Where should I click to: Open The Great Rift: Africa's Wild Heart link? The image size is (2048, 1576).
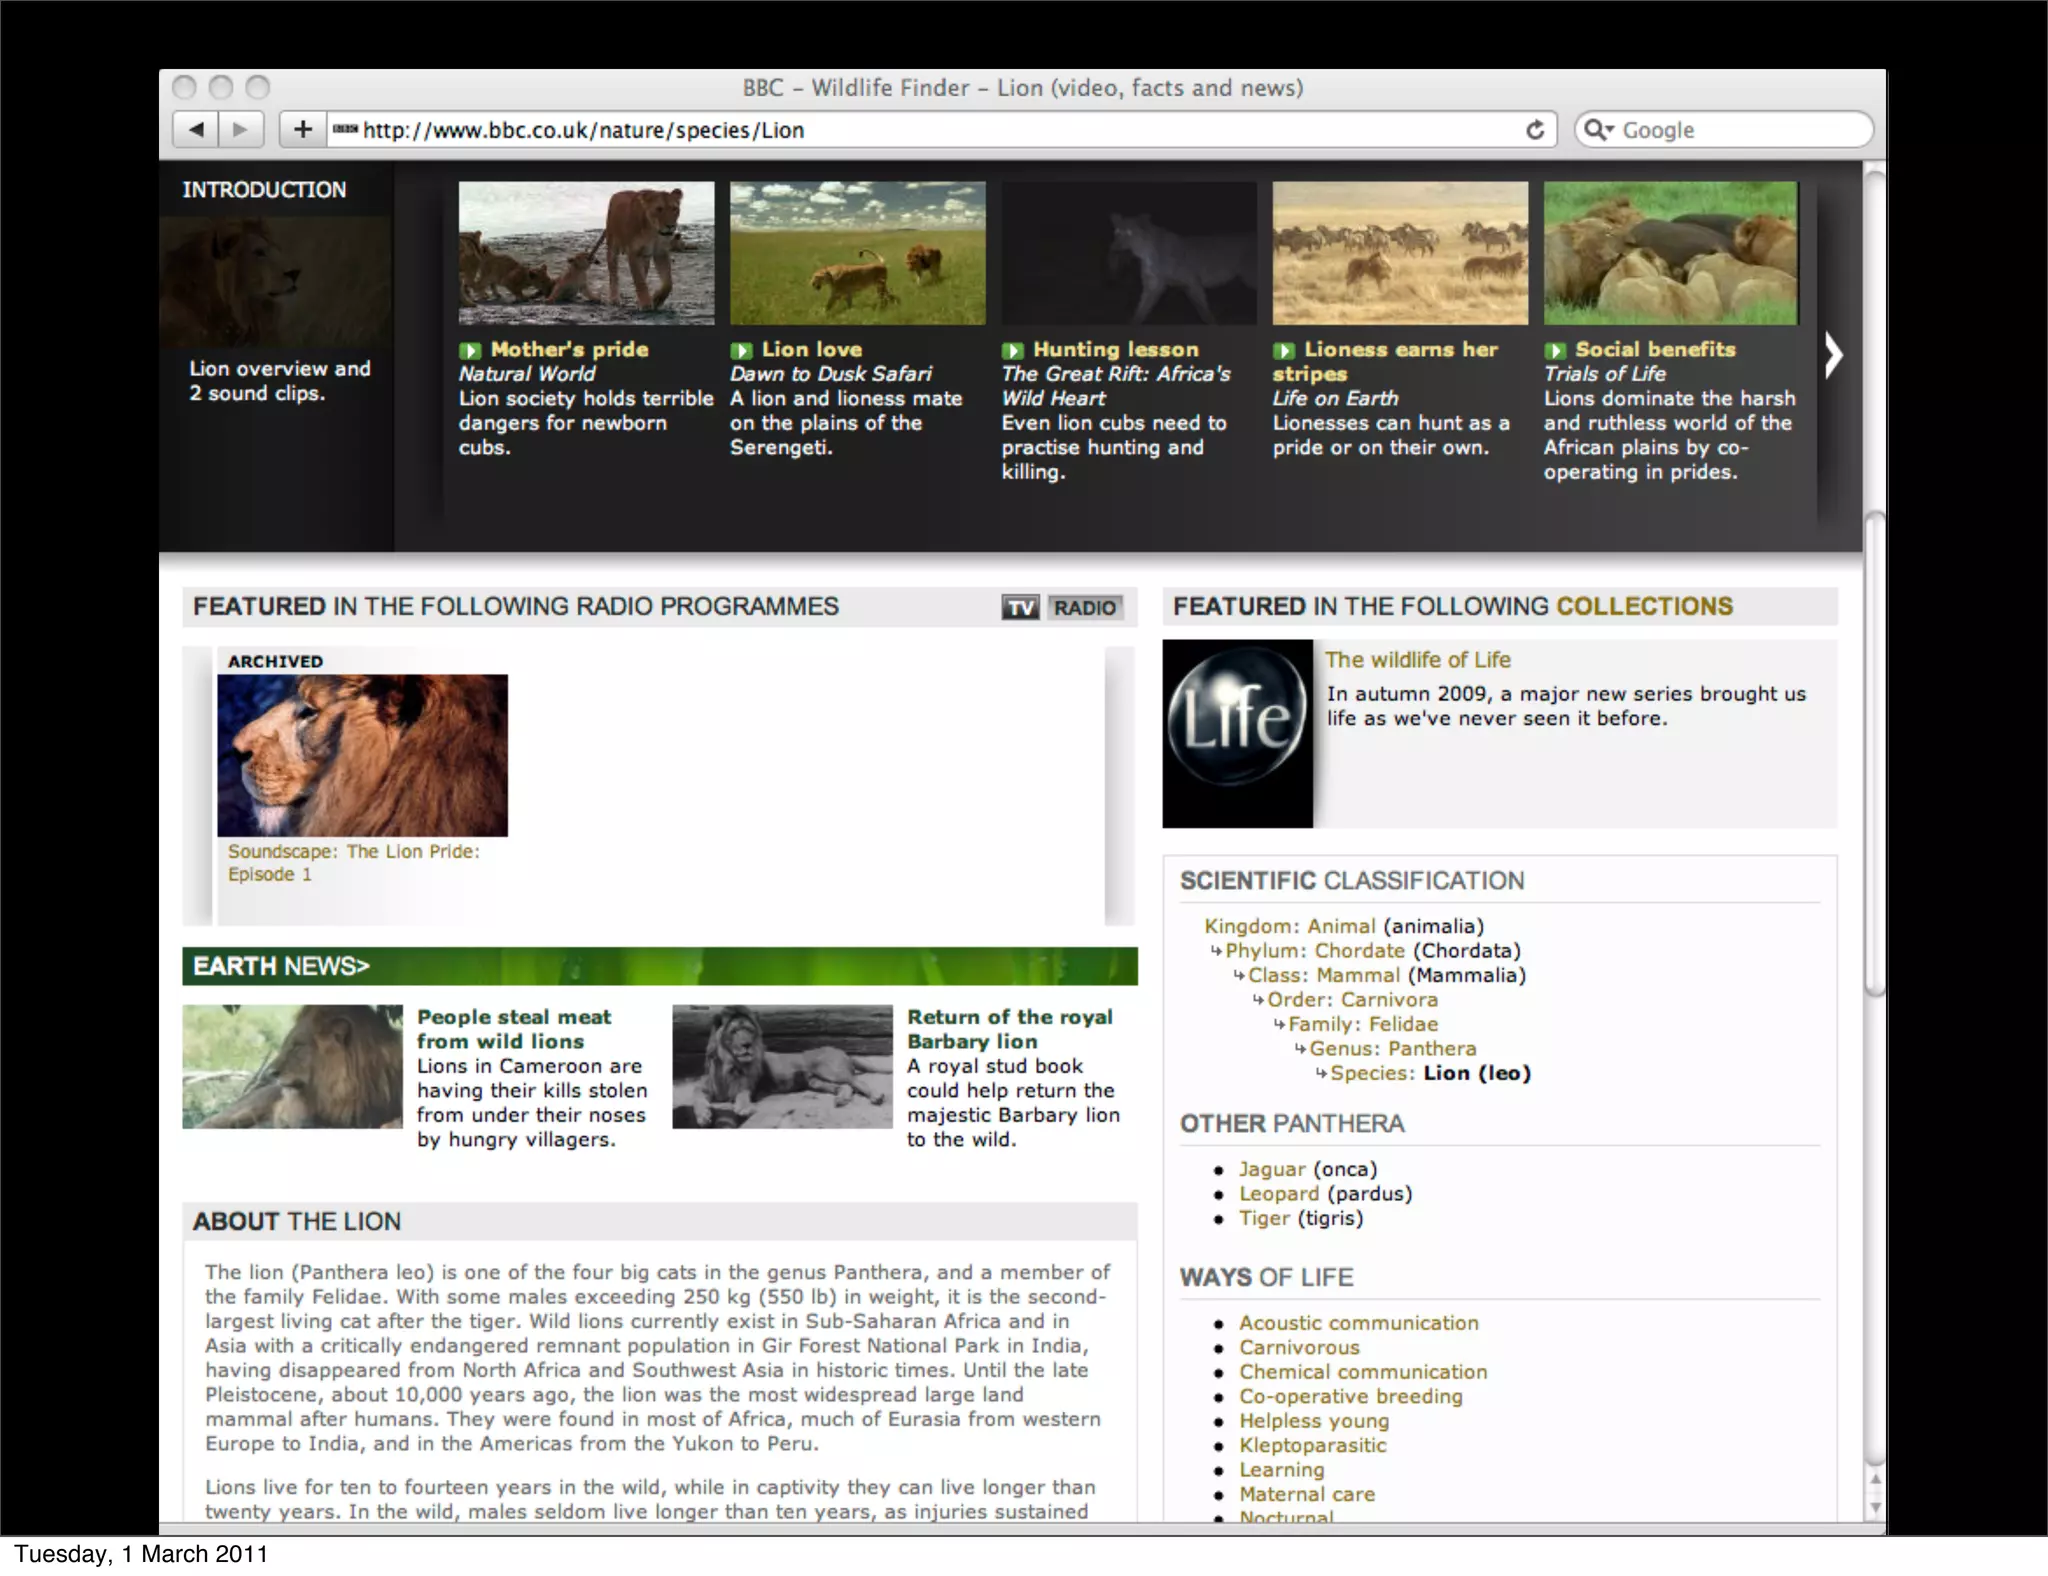coord(1116,386)
